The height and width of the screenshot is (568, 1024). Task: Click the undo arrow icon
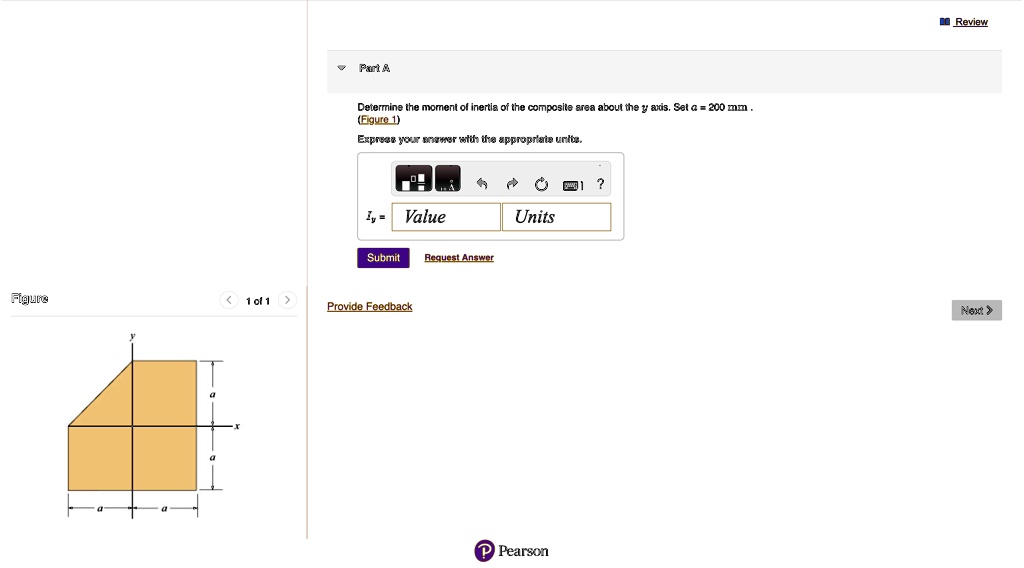481,184
